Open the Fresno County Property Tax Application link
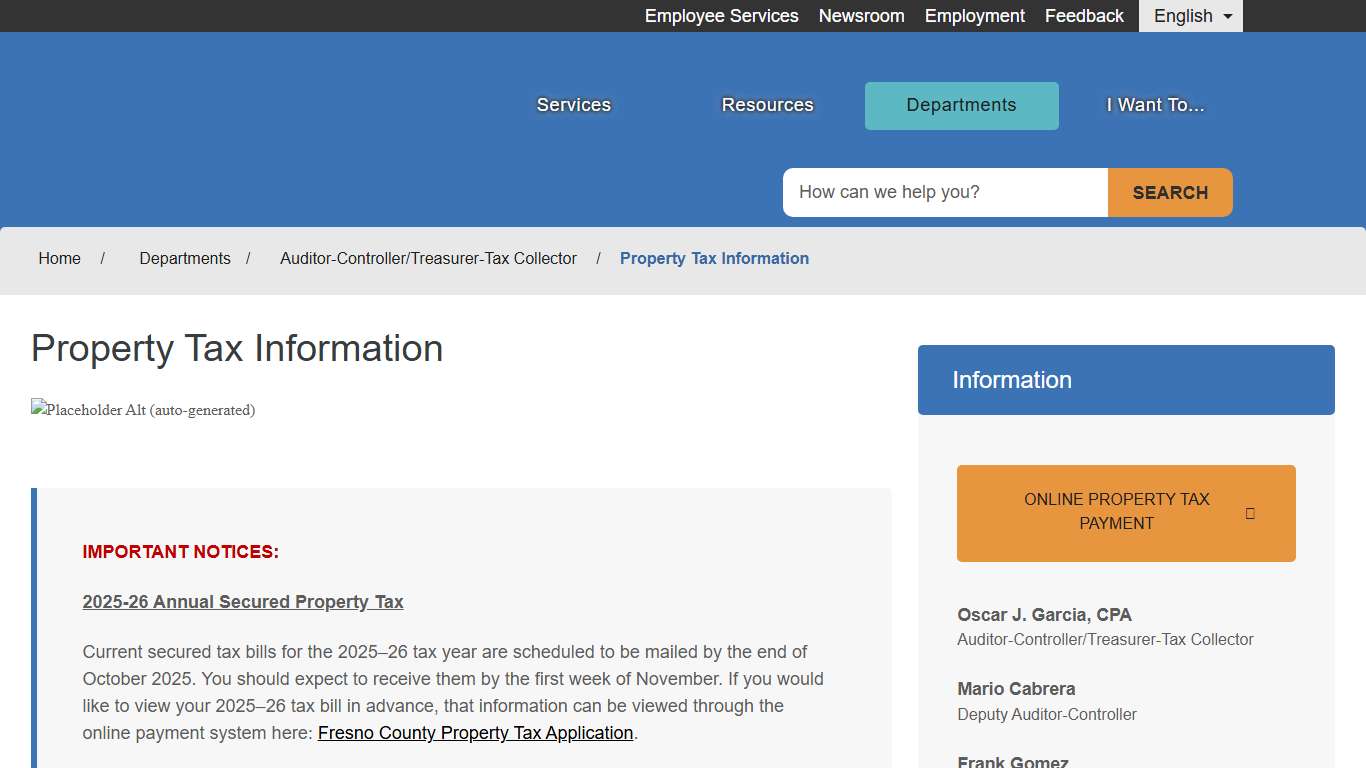This screenshot has height=768, width=1366. click(475, 732)
